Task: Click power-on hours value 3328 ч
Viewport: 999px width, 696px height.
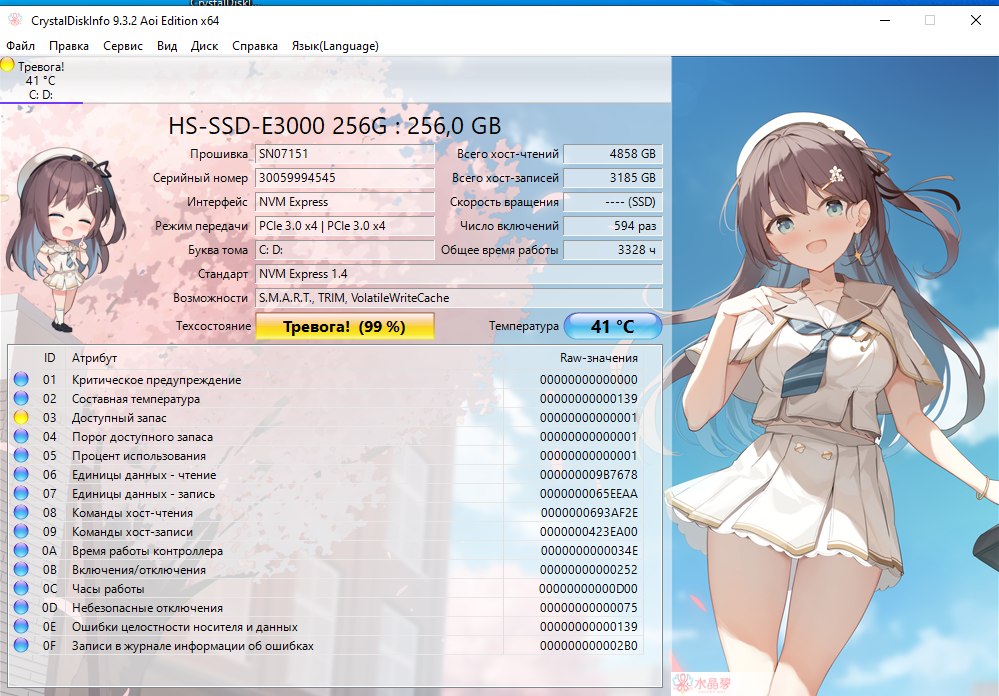Action: 613,250
